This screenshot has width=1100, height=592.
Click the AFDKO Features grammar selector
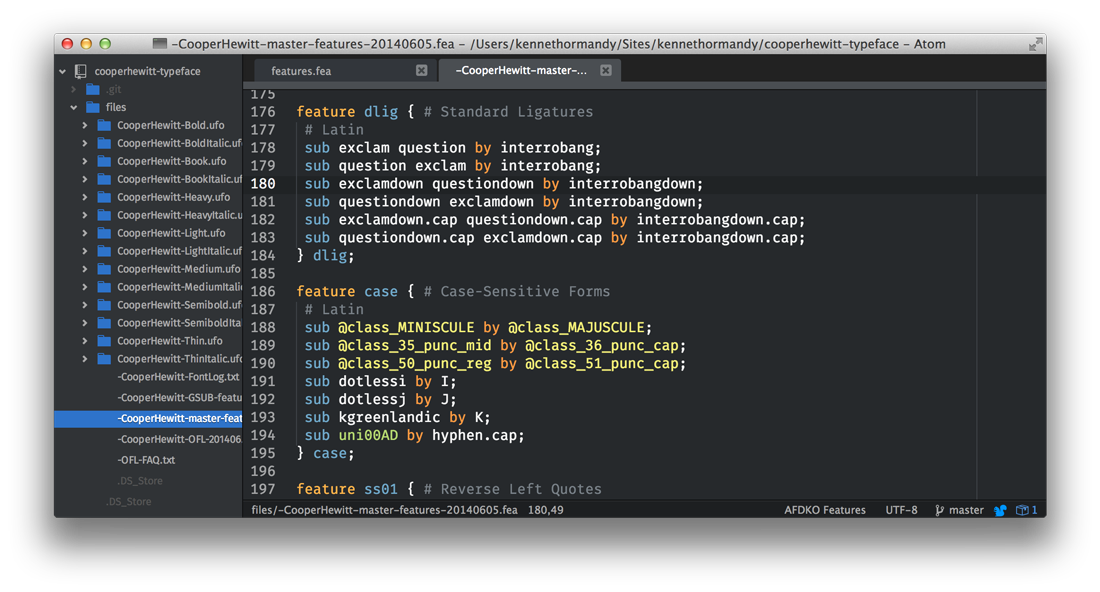coord(824,511)
